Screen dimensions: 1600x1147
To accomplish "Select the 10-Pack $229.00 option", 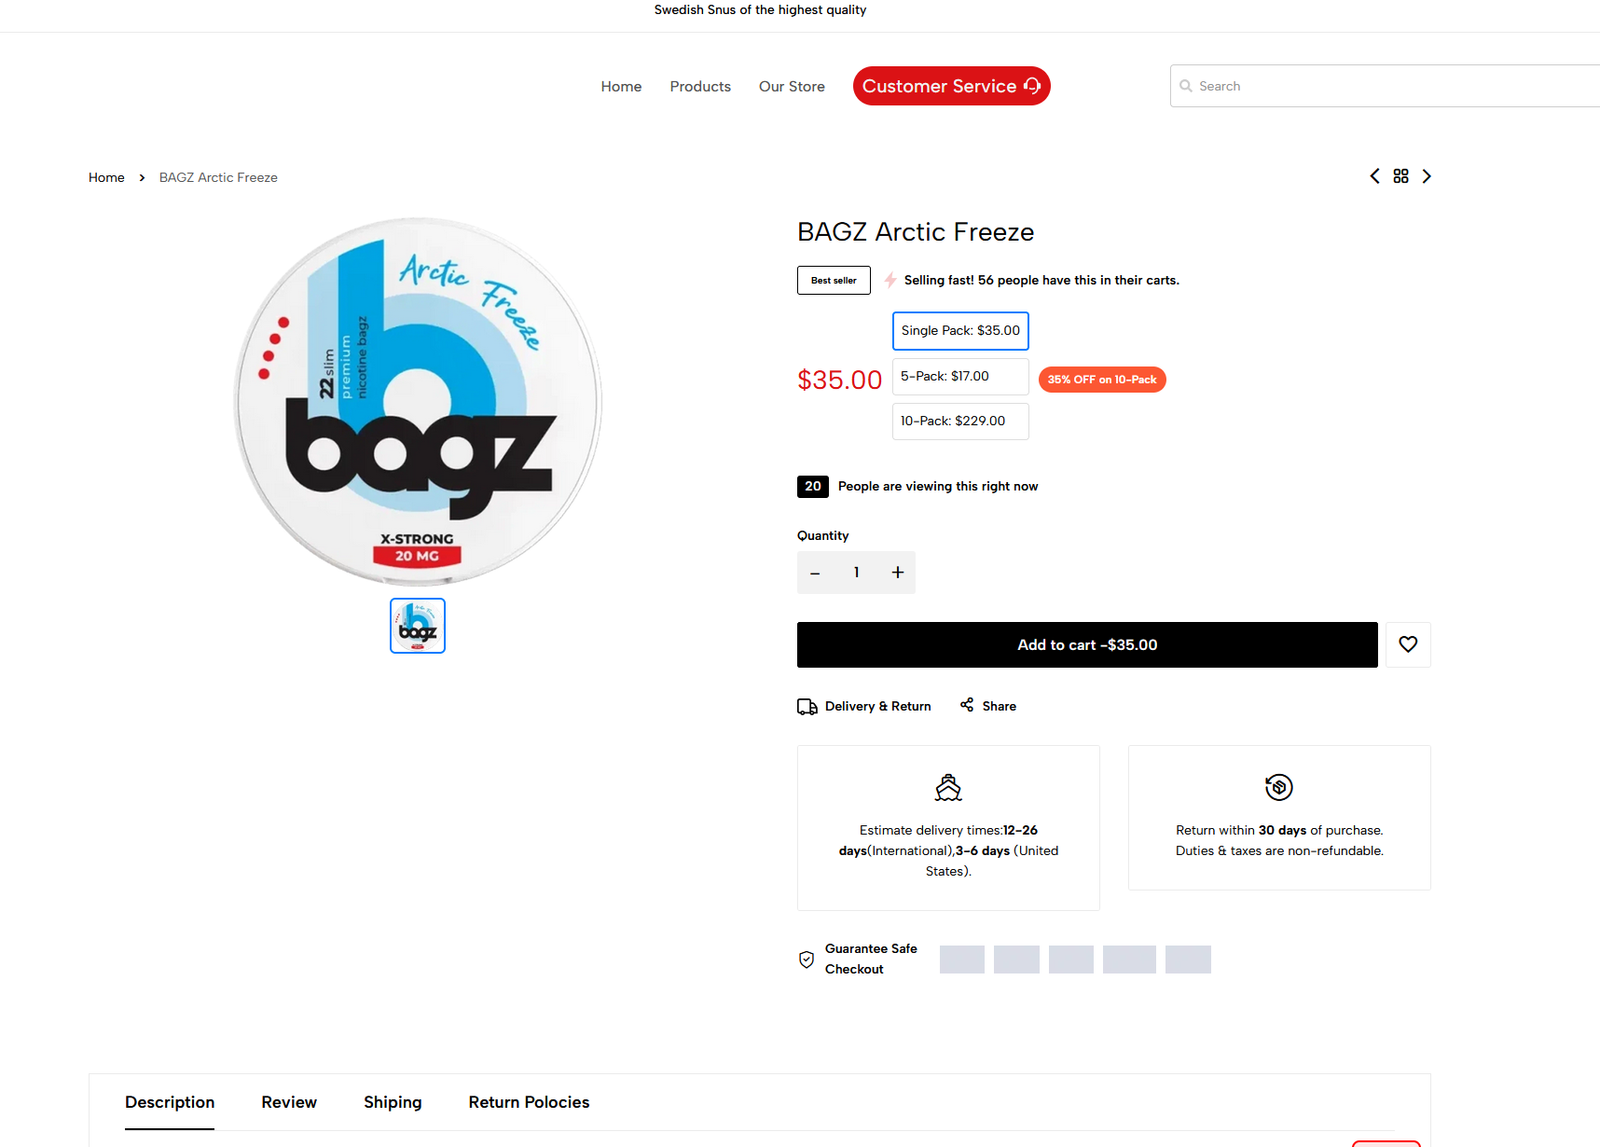I will 959,421.
